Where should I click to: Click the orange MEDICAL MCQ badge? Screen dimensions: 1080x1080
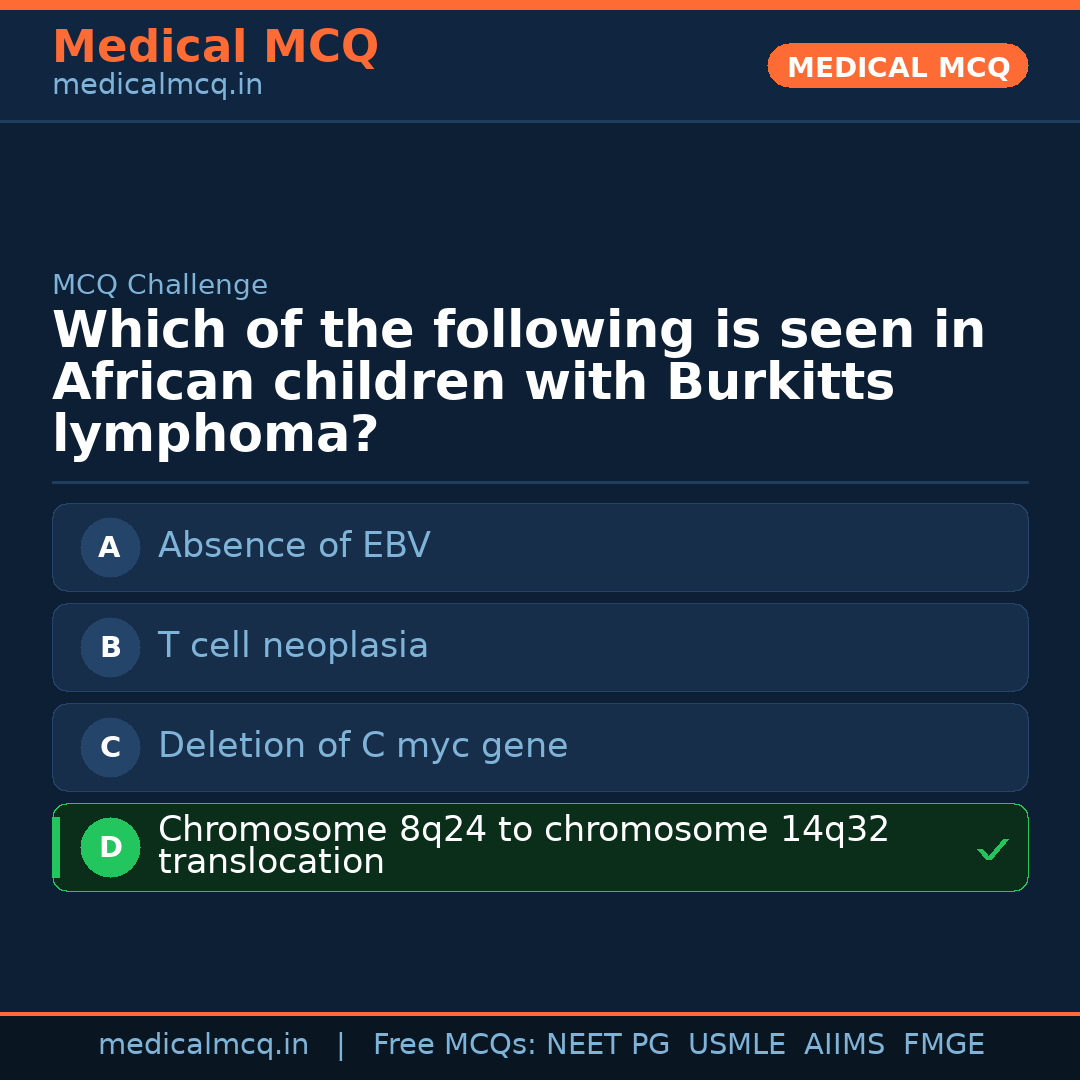pyautogui.click(x=897, y=67)
